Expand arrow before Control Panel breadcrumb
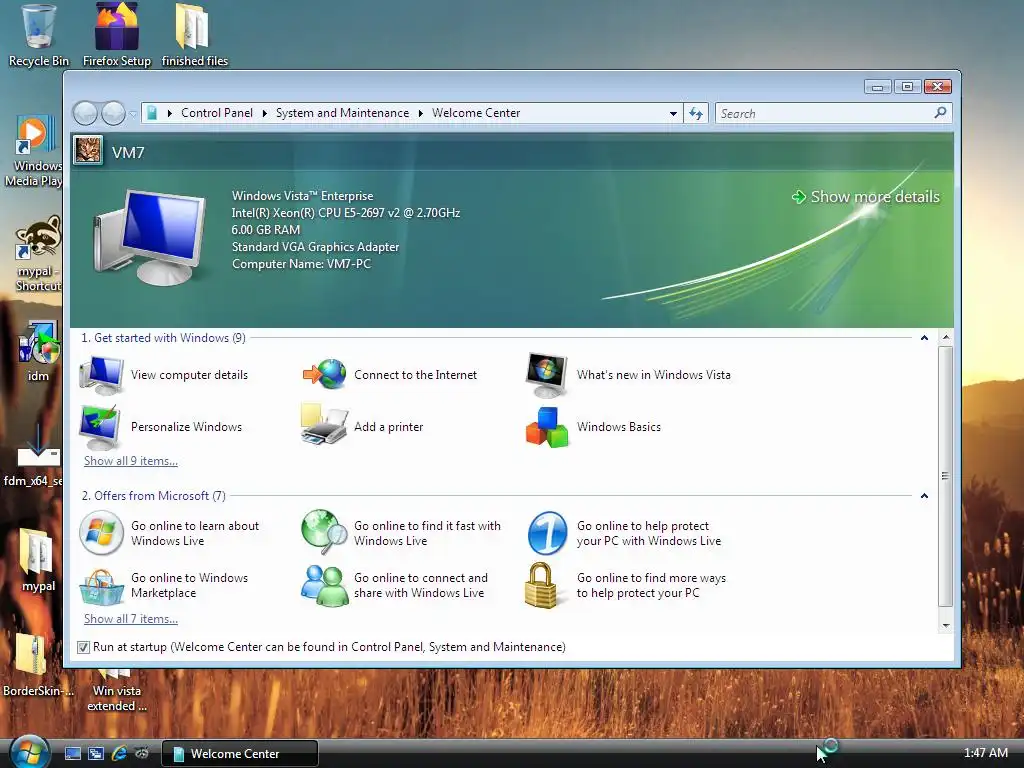Screen dimensions: 1024x768 [170, 113]
